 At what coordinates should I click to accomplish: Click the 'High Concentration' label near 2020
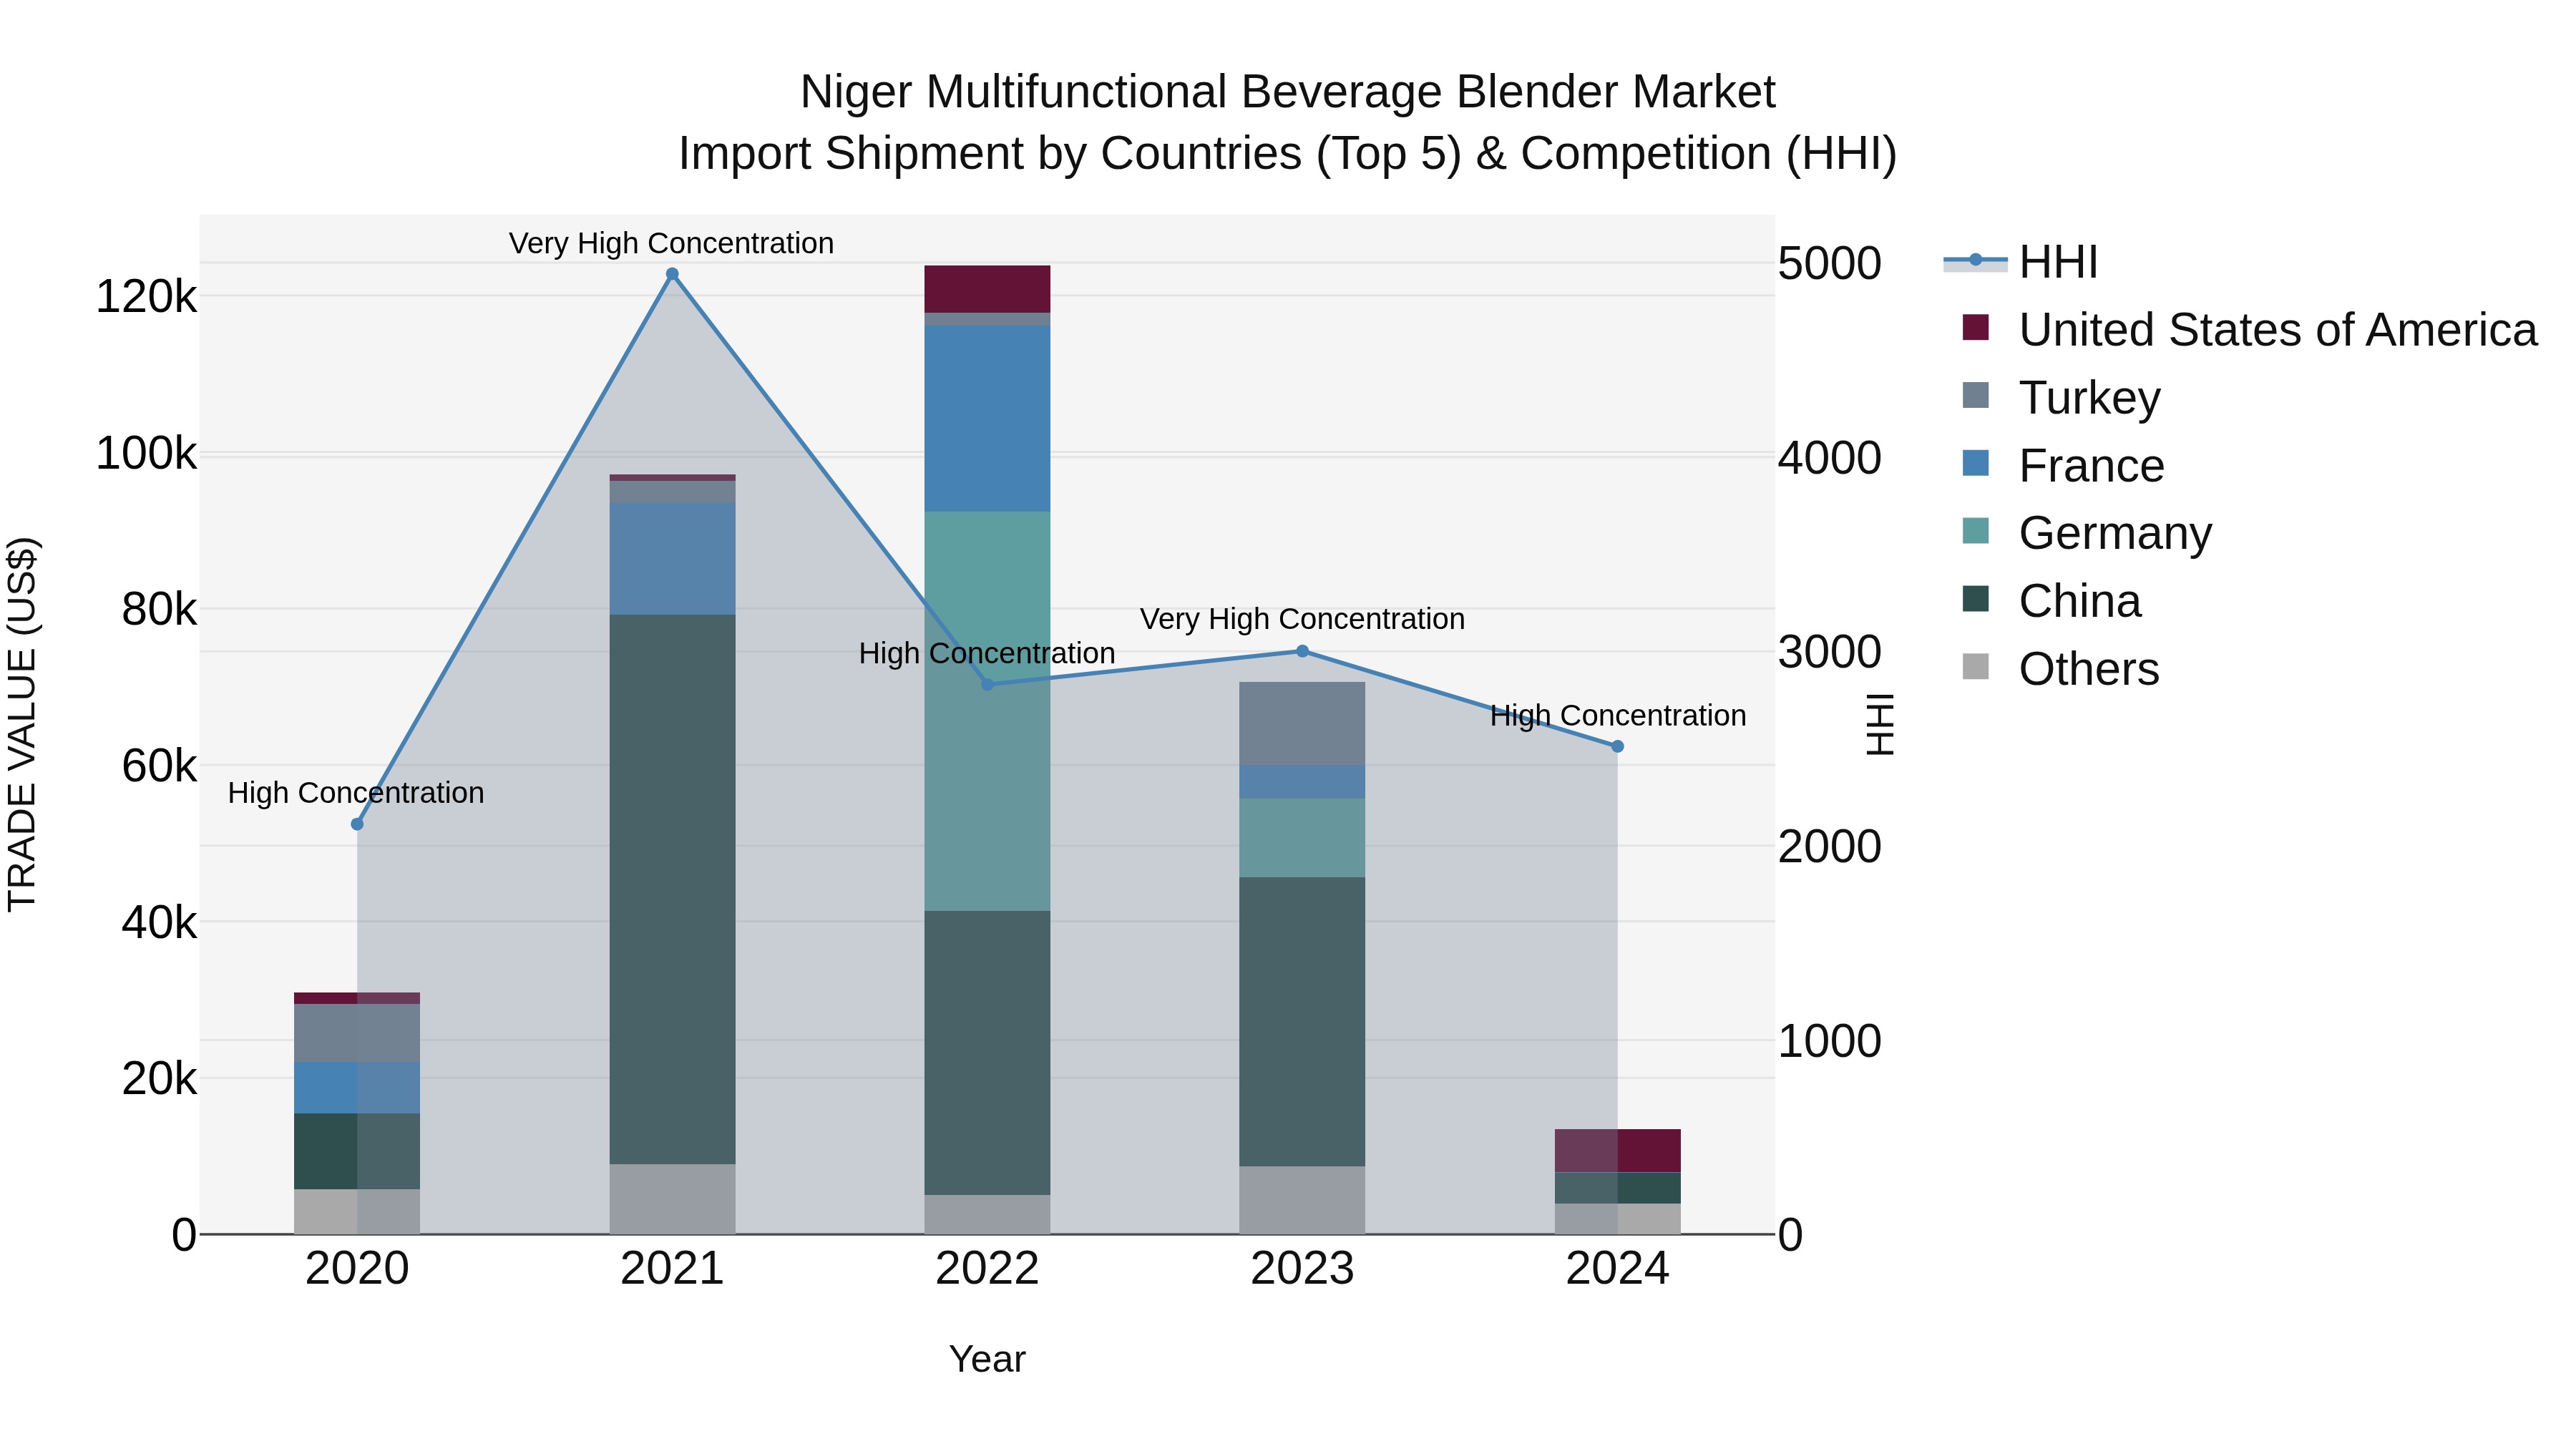tap(356, 793)
